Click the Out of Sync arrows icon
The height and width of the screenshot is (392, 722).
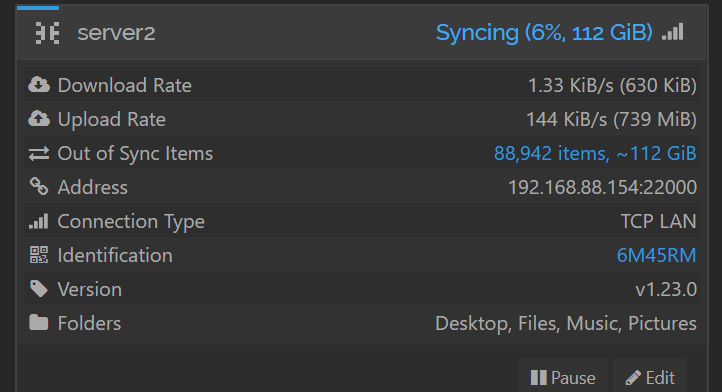tap(39, 153)
